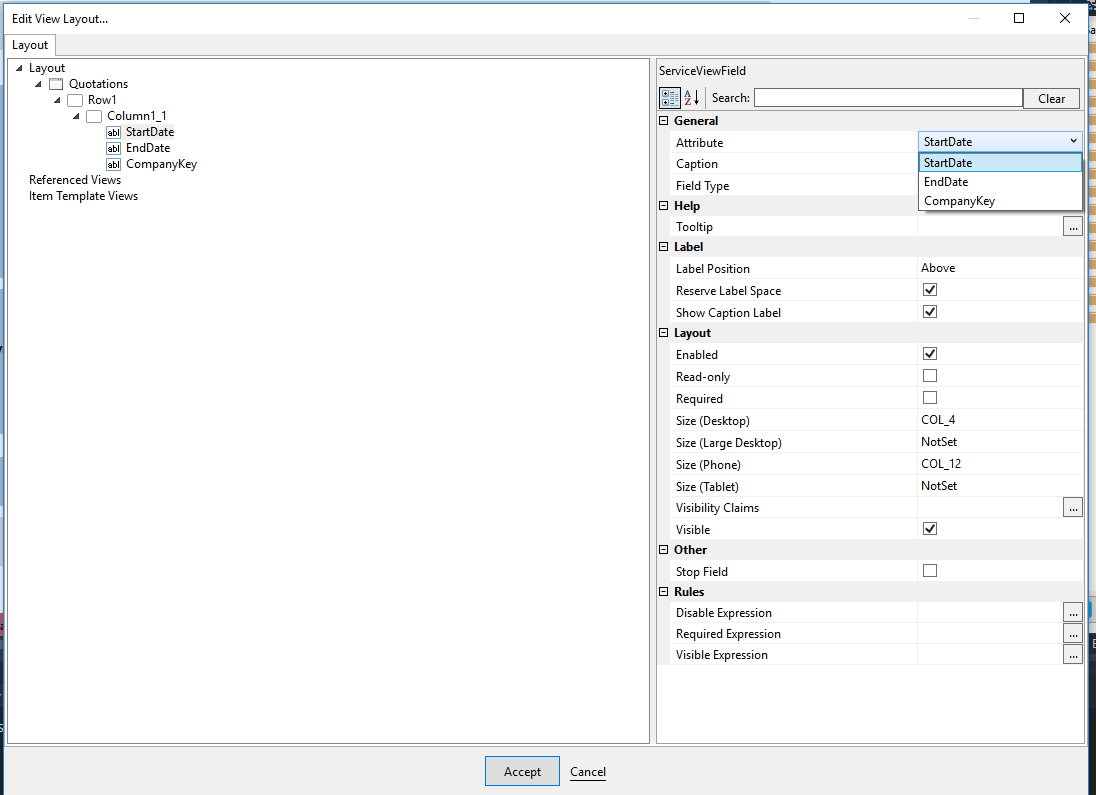Collapse the Row1 tree node

click(57, 100)
